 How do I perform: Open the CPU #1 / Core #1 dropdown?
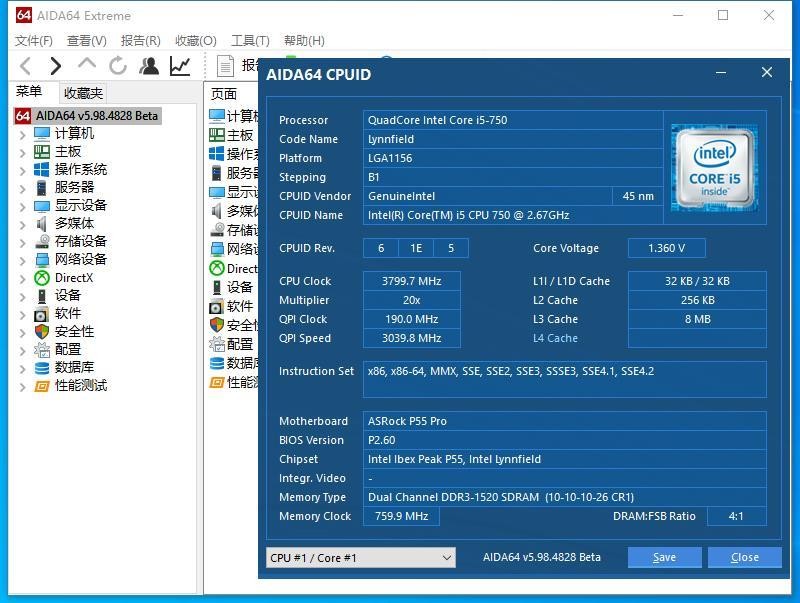(x=360, y=557)
